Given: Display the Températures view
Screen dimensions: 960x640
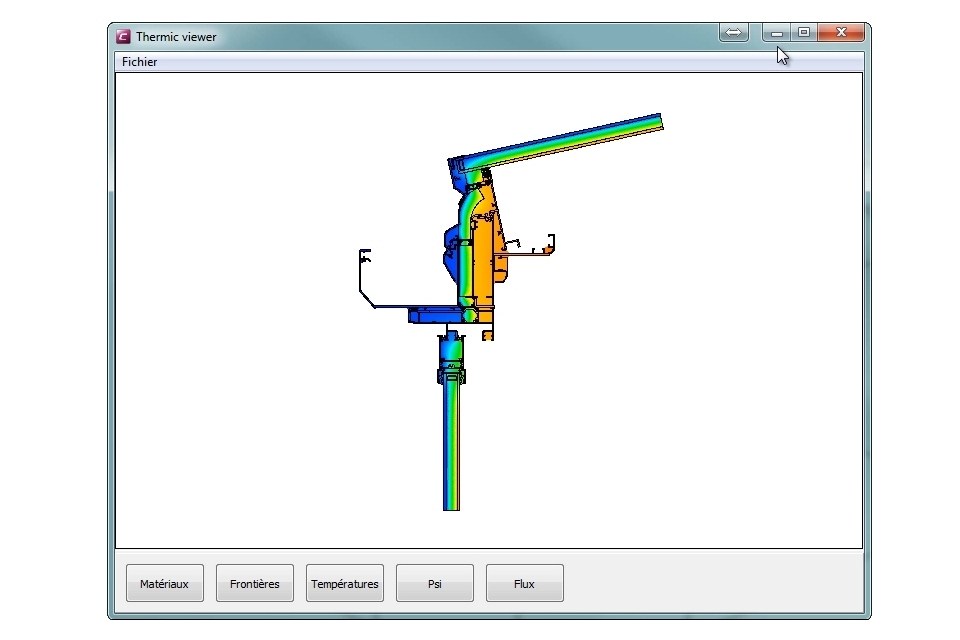Looking at the screenshot, I should (345, 583).
